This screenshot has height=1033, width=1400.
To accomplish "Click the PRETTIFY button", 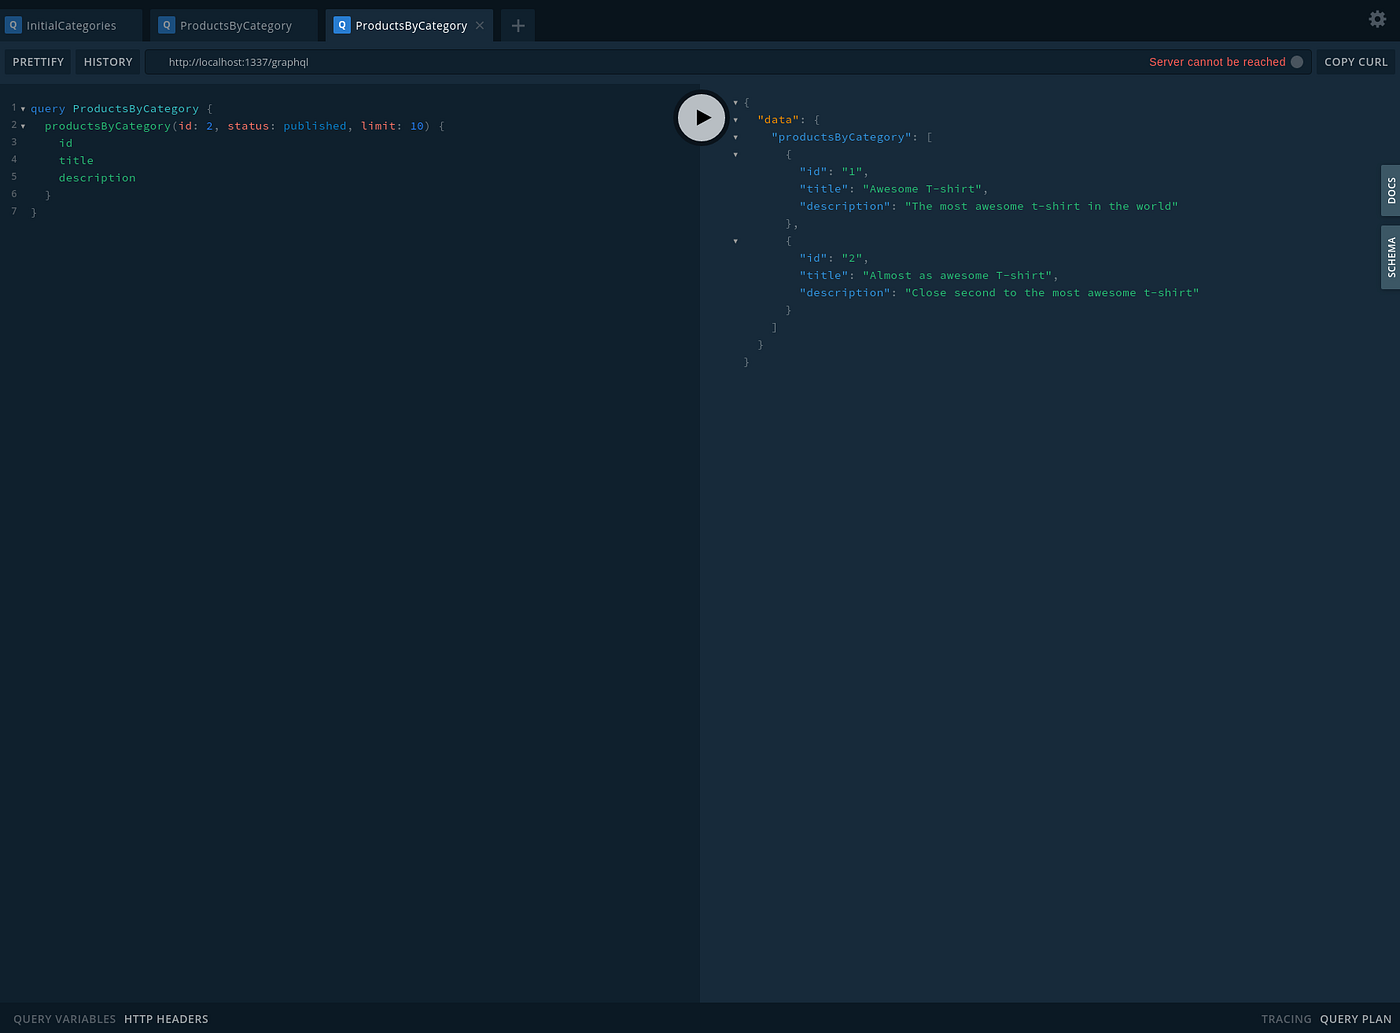I will click(x=38, y=62).
